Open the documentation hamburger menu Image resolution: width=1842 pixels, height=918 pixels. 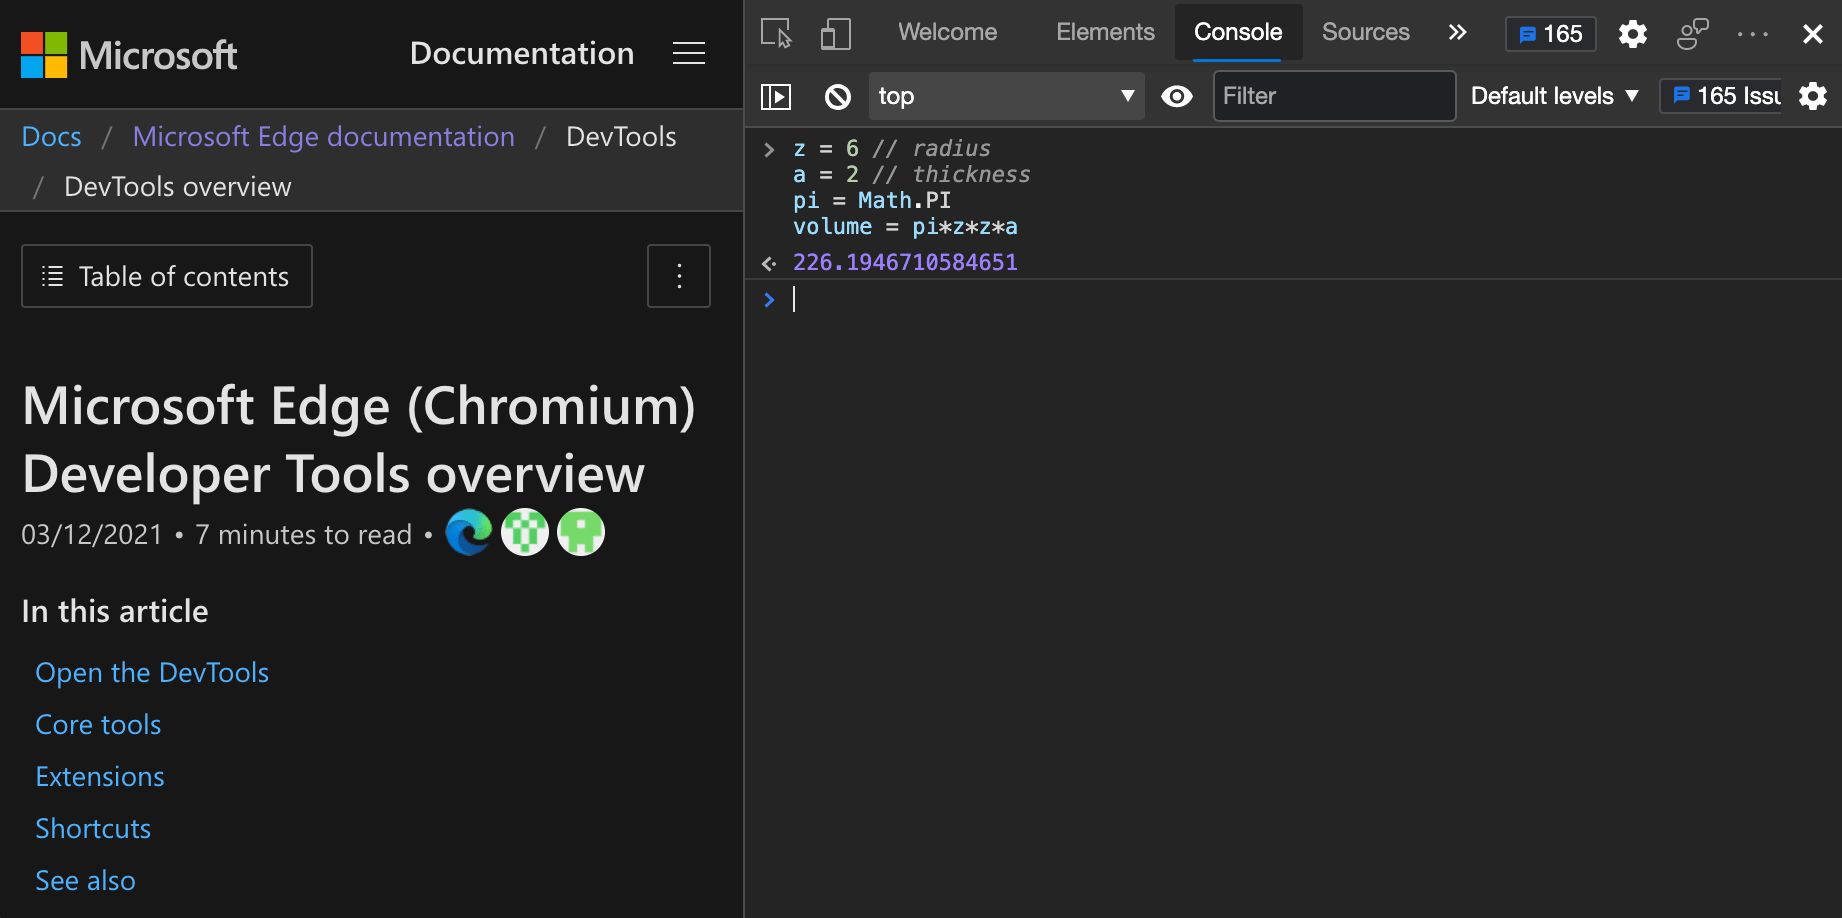[x=688, y=53]
